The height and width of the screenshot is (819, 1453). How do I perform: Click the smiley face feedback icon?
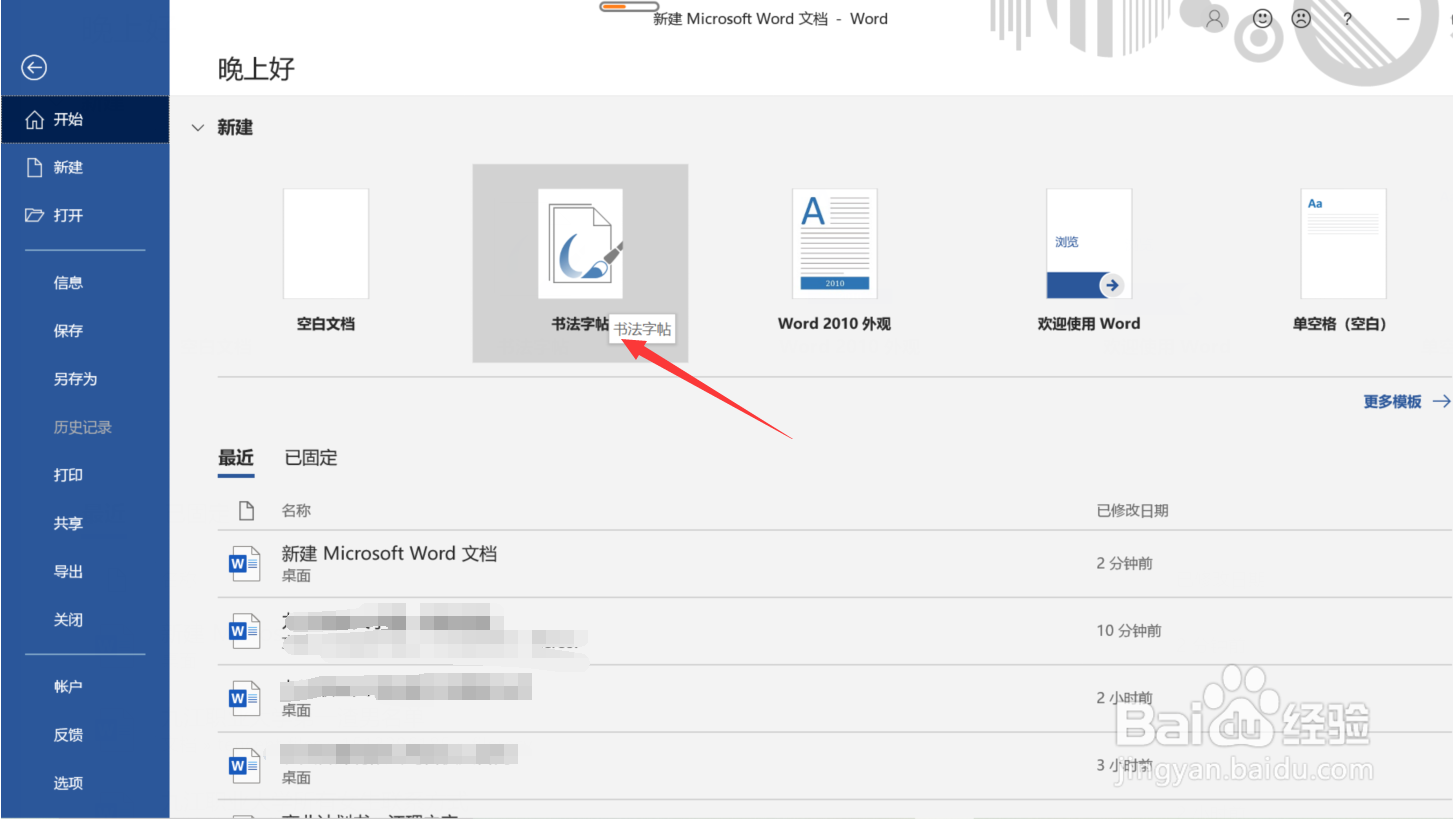coord(1263,19)
